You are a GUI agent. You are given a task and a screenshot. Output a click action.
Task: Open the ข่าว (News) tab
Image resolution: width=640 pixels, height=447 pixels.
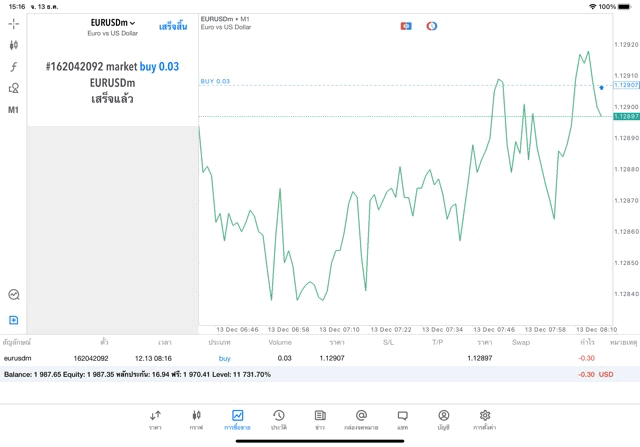pos(320,419)
